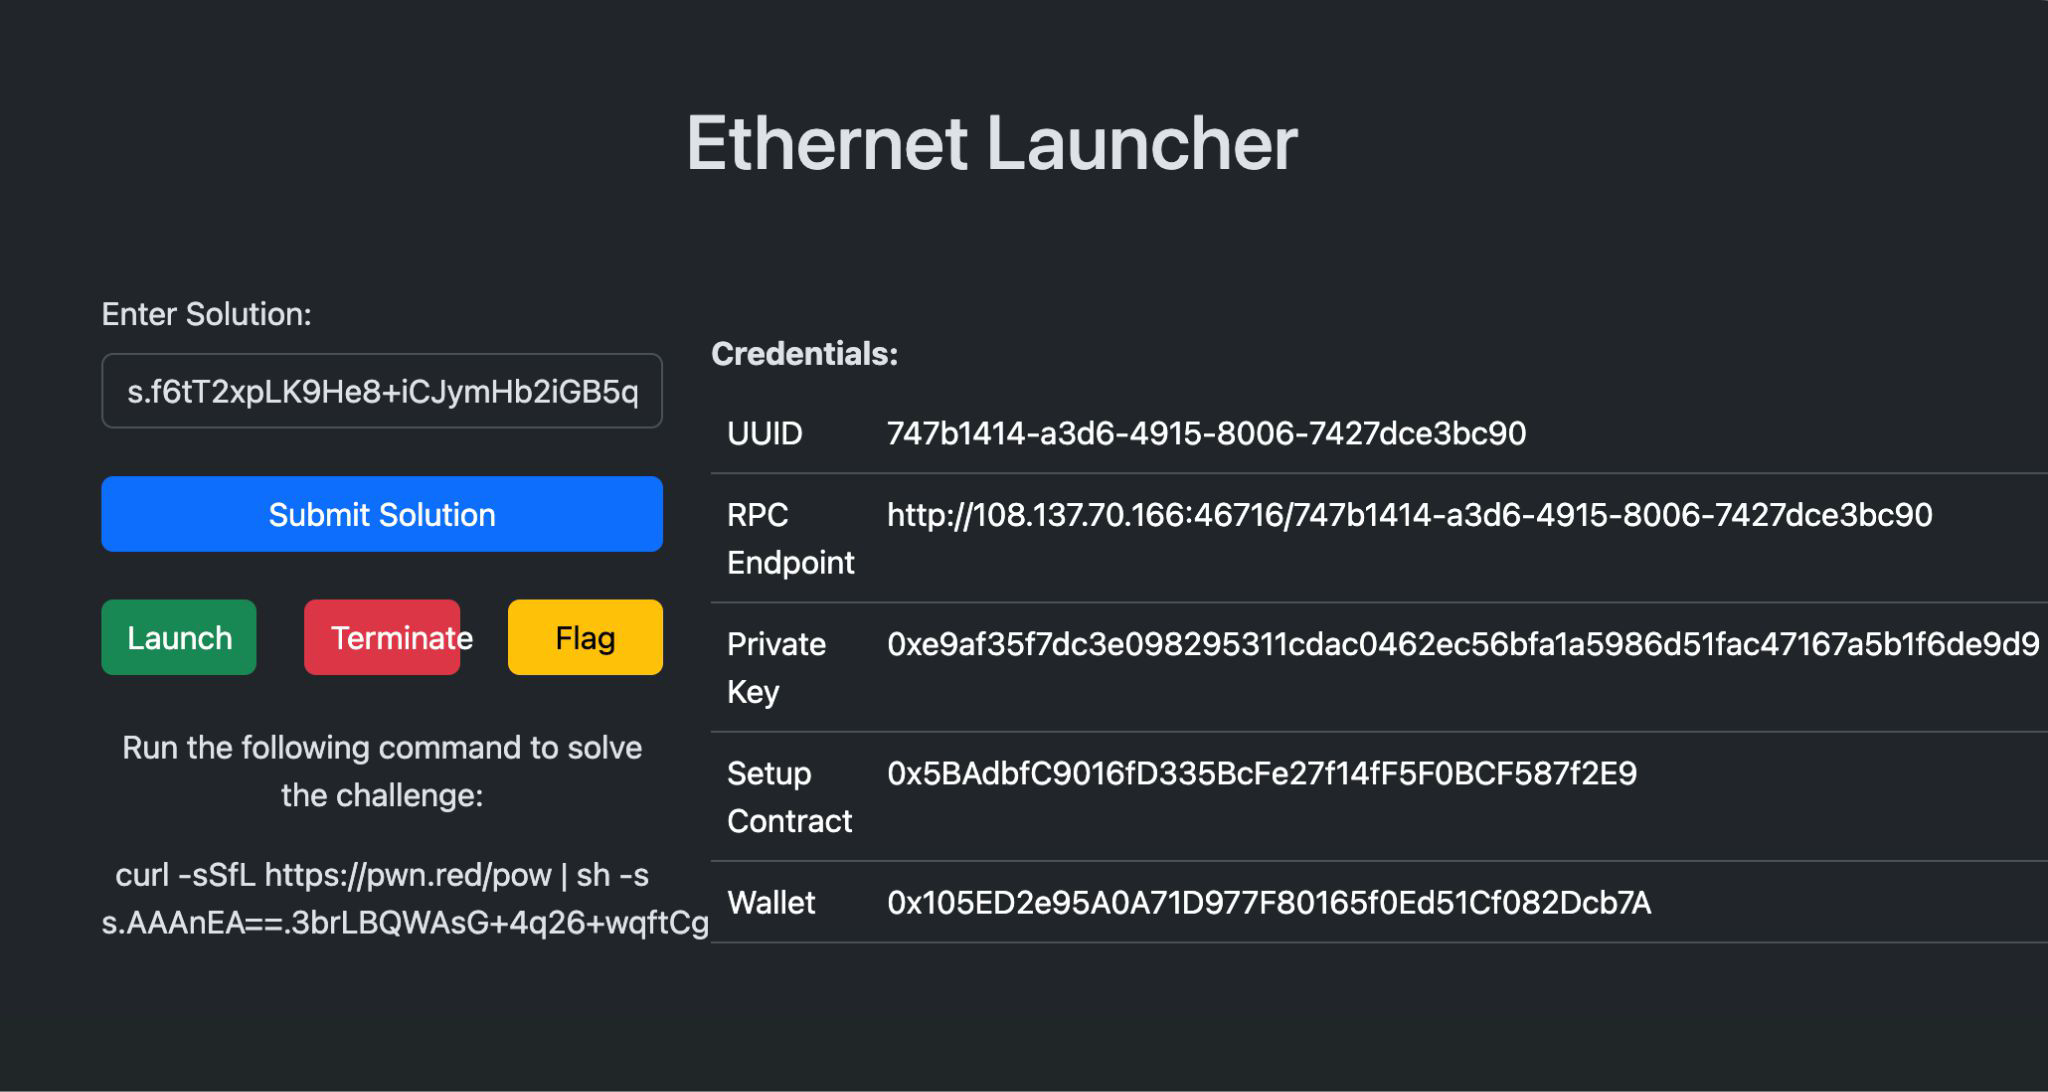Click the yellow Flag button
This screenshot has width=2048, height=1092.
[585, 637]
